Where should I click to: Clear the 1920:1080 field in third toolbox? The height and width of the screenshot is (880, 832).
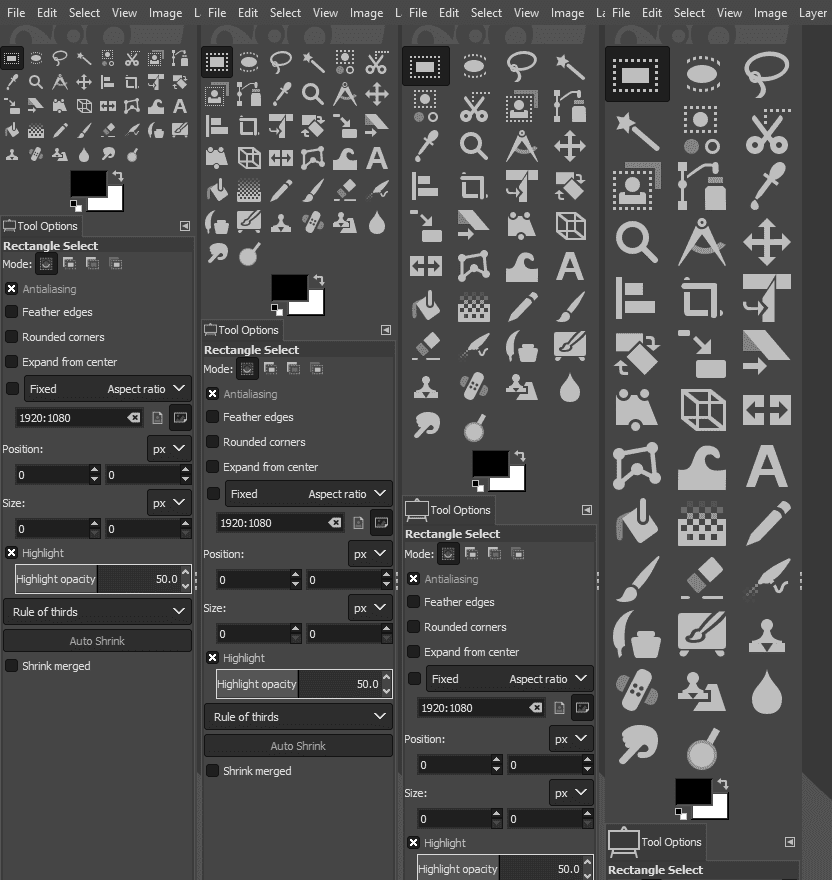point(536,708)
